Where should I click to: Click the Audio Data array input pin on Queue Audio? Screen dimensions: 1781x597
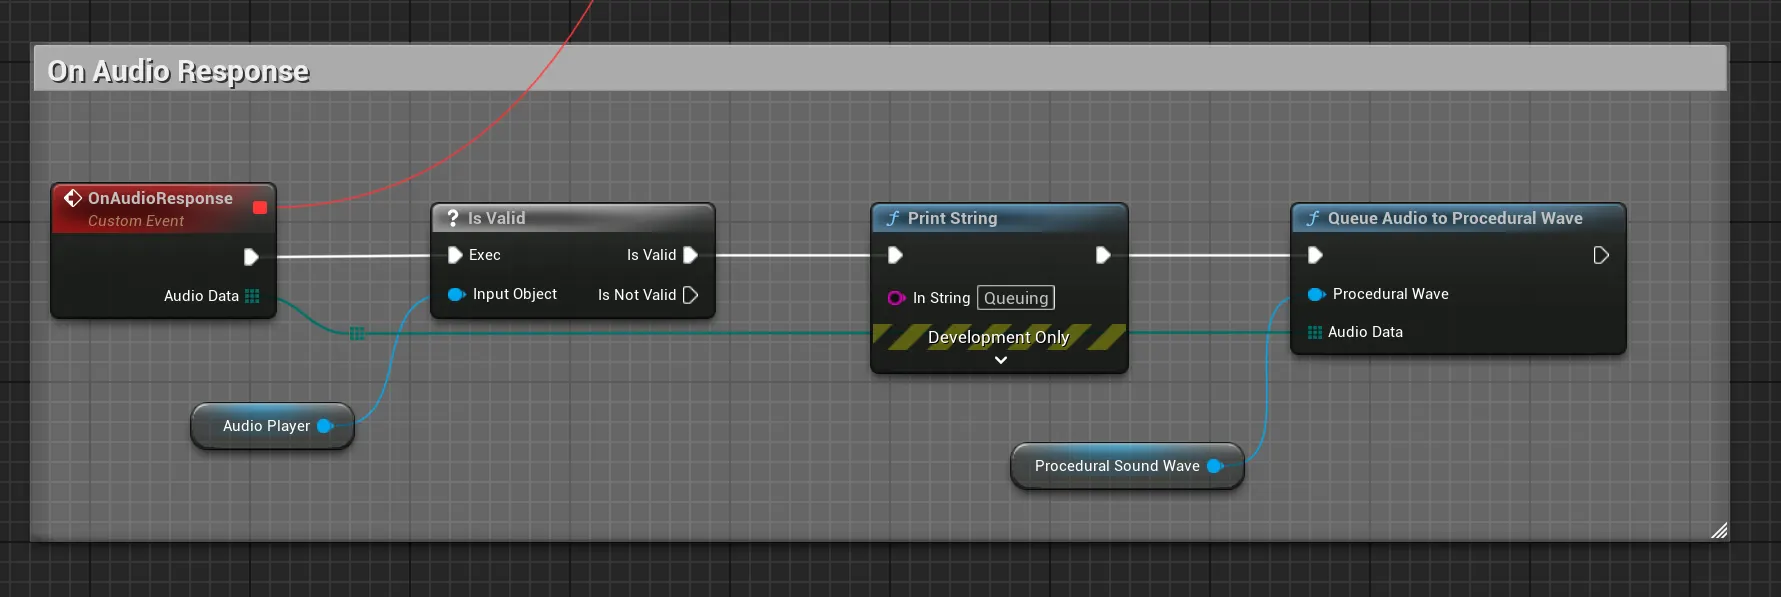point(1315,332)
